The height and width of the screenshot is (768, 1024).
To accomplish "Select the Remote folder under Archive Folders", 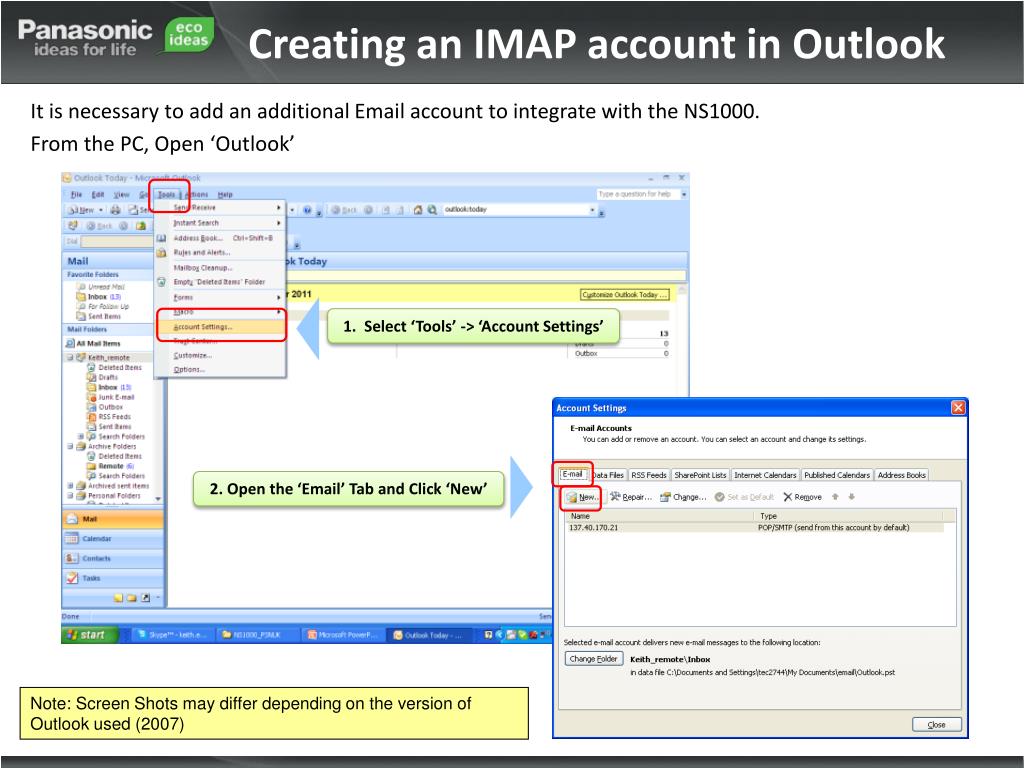I will tap(111, 466).
